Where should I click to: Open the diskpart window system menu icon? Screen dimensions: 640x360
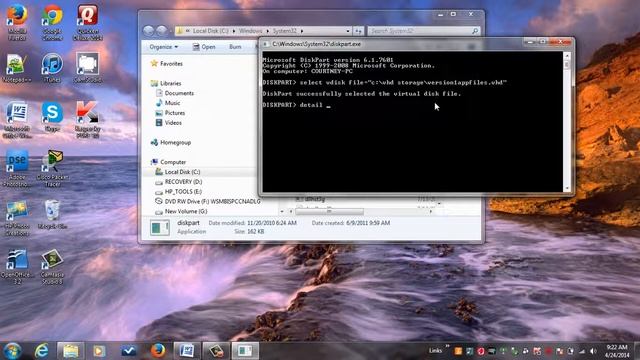(265, 44)
